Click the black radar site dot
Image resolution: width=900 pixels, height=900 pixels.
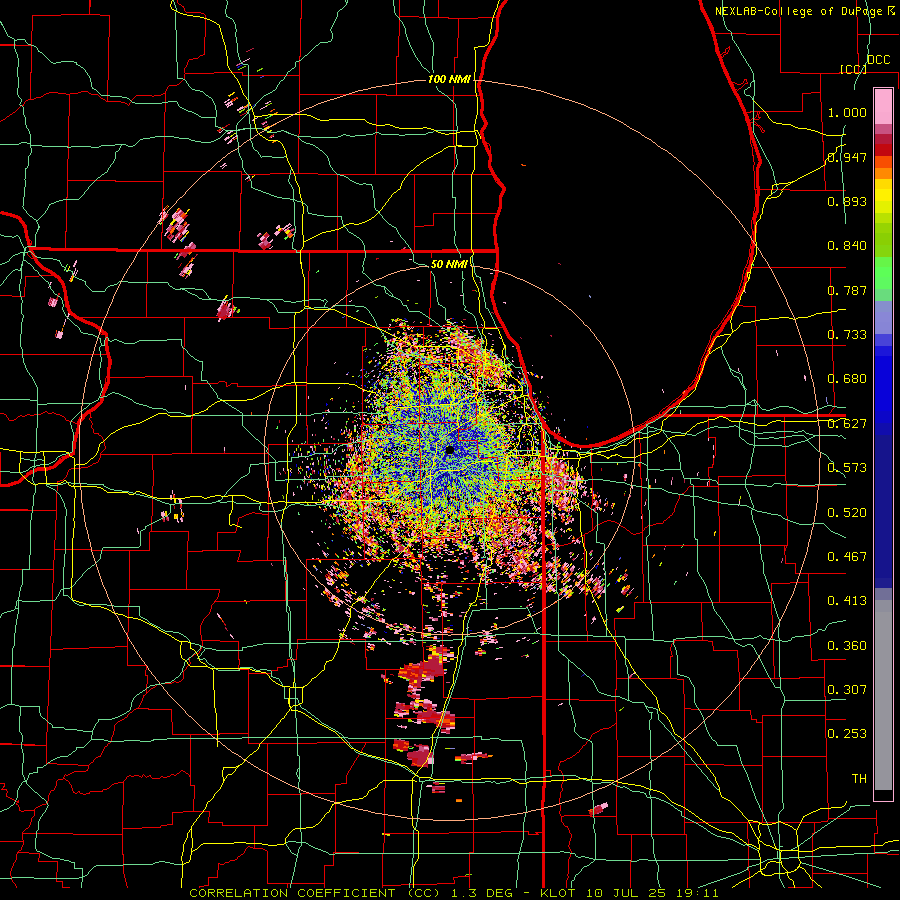click(450, 450)
